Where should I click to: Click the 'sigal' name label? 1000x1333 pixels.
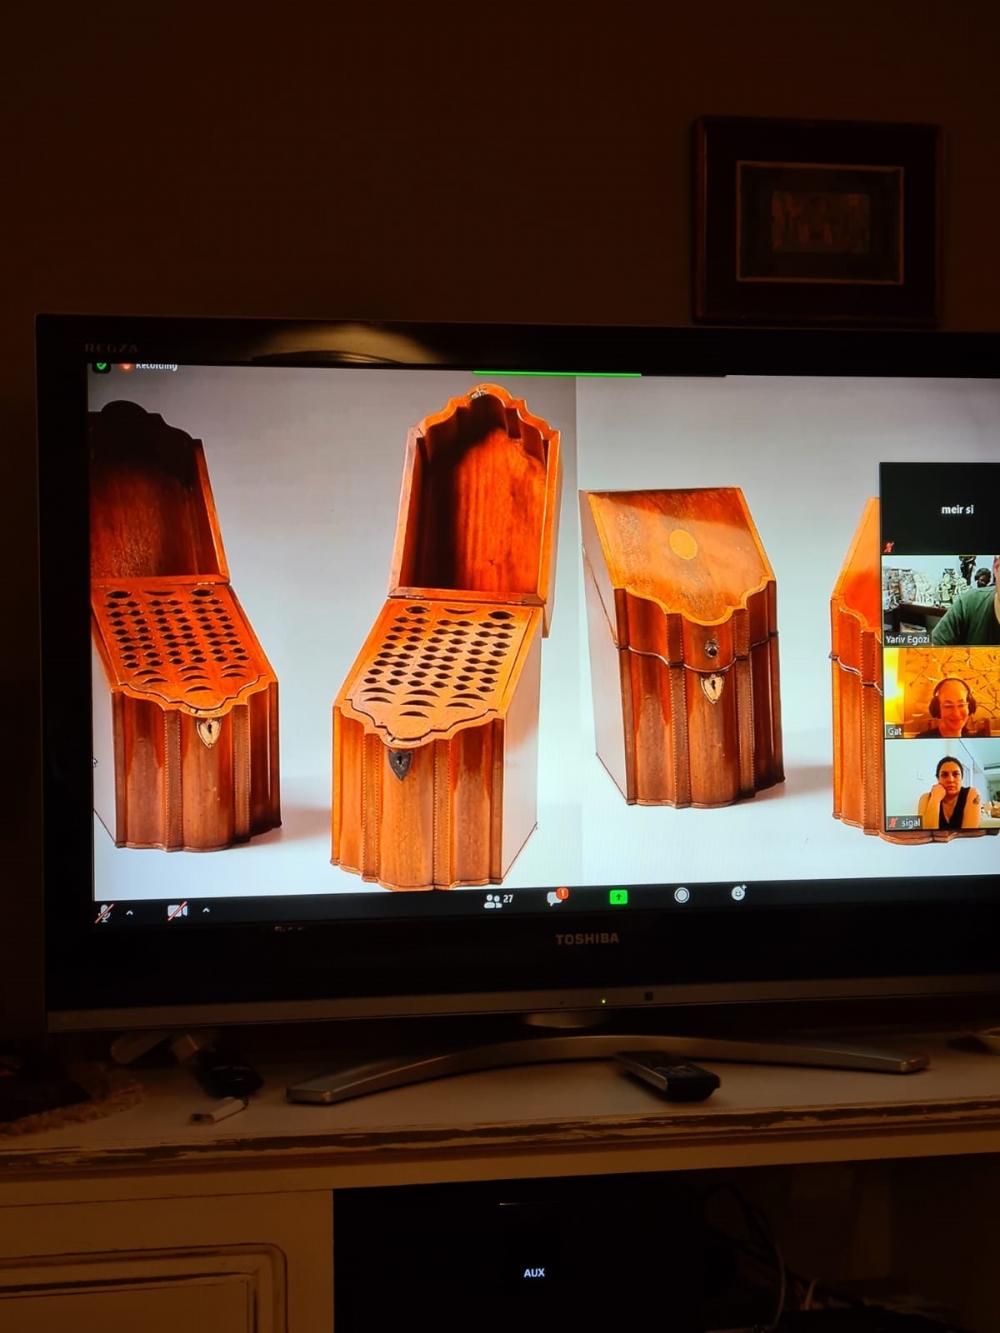[x=906, y=823]
